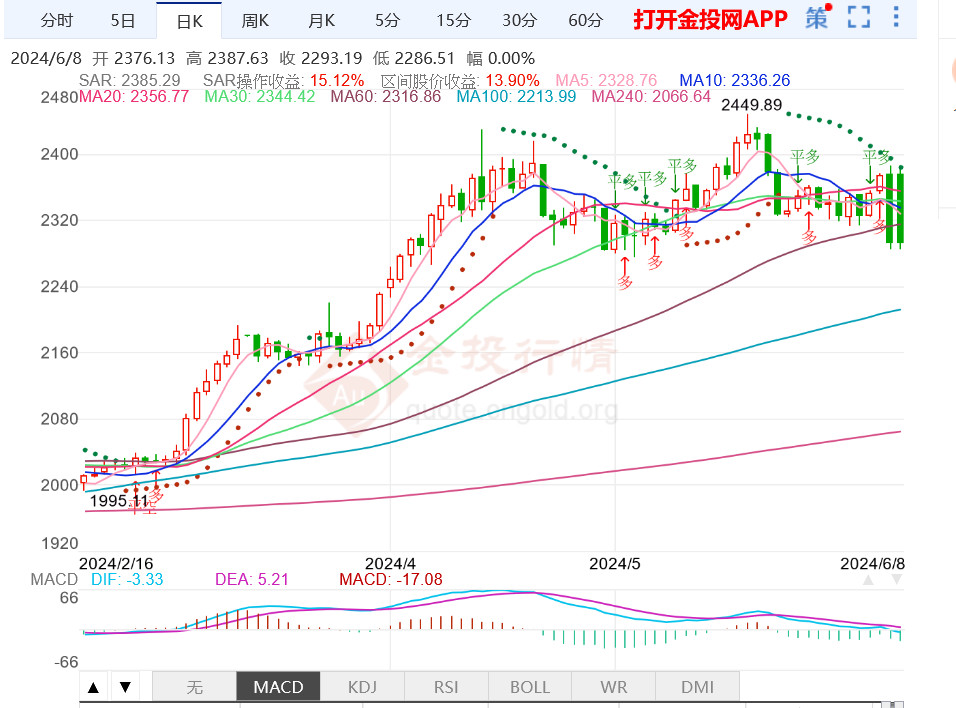956x708 pixels.
Task: Show the BOLL indicator
Action: (x=530, y=687)
